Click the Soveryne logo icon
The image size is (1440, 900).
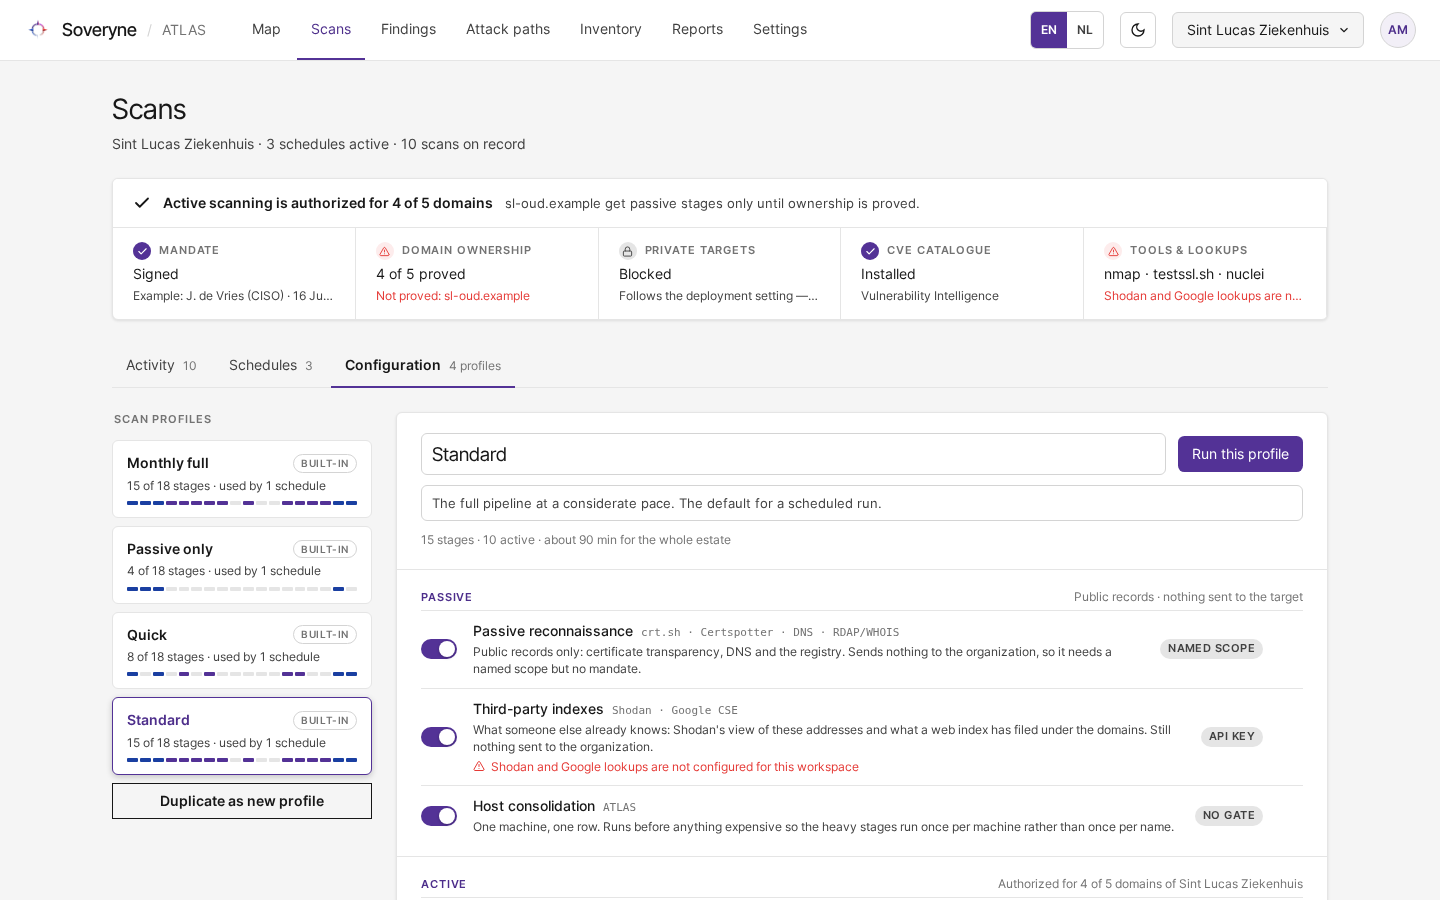[38, 29]
